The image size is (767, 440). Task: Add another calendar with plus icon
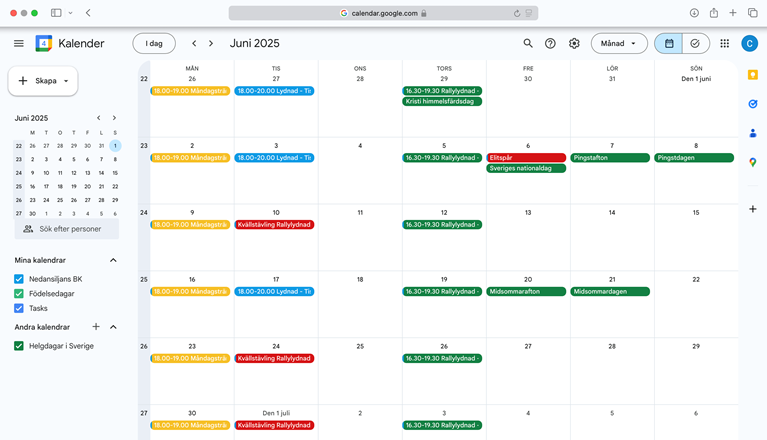click(x=96, y=327)
